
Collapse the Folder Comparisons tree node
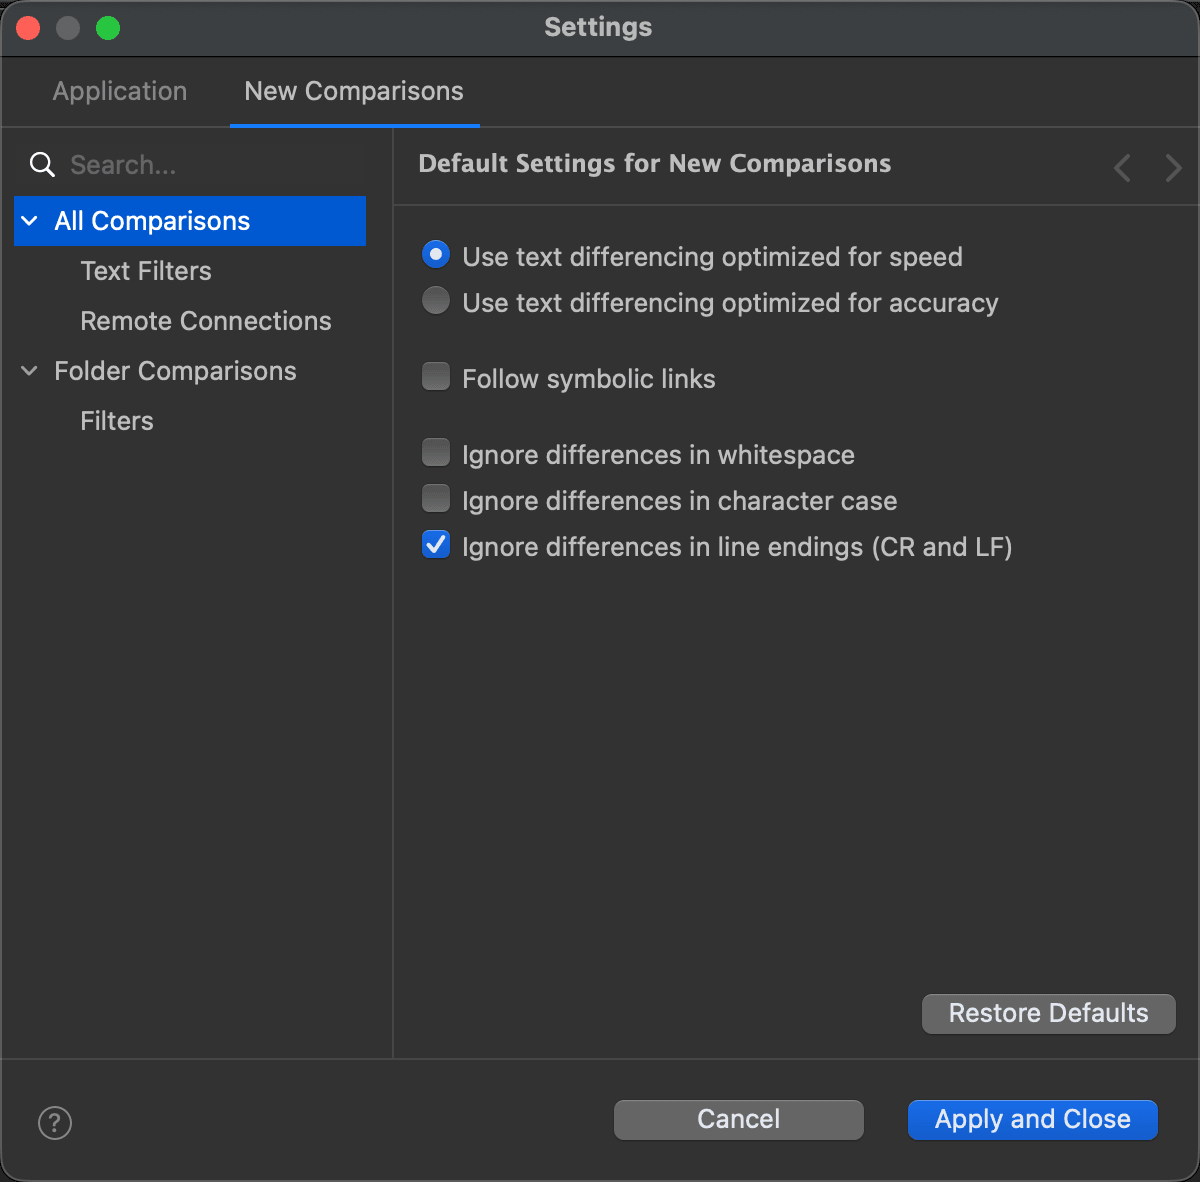pos(30,371)
